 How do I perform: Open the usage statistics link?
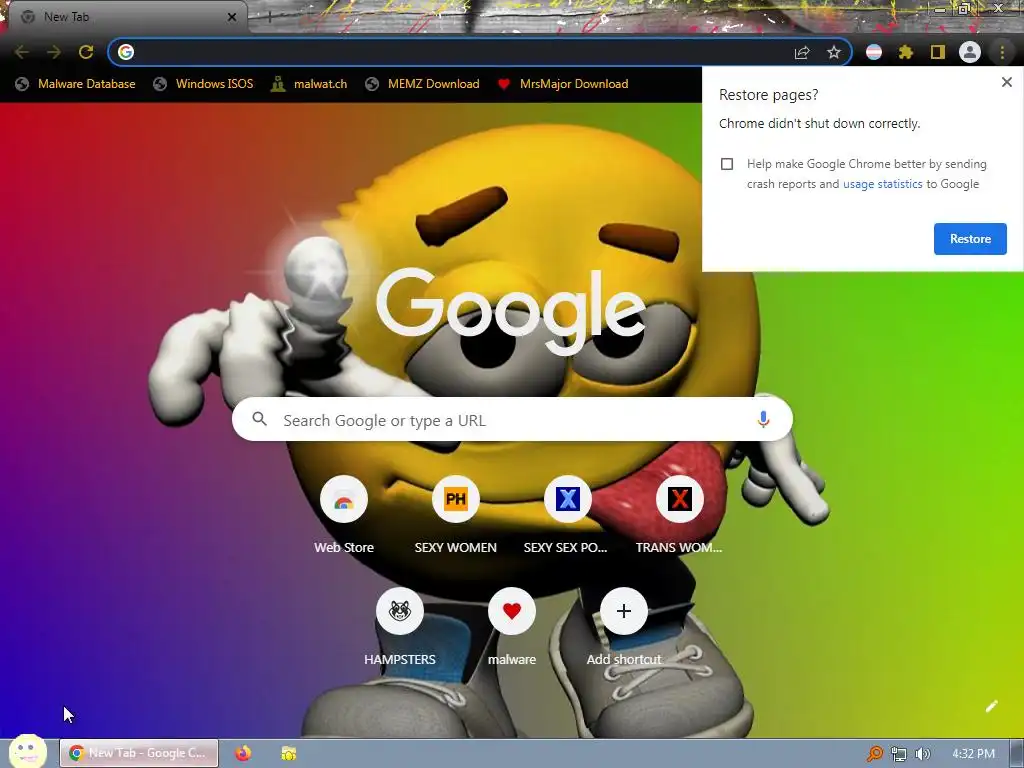[882, 184]
